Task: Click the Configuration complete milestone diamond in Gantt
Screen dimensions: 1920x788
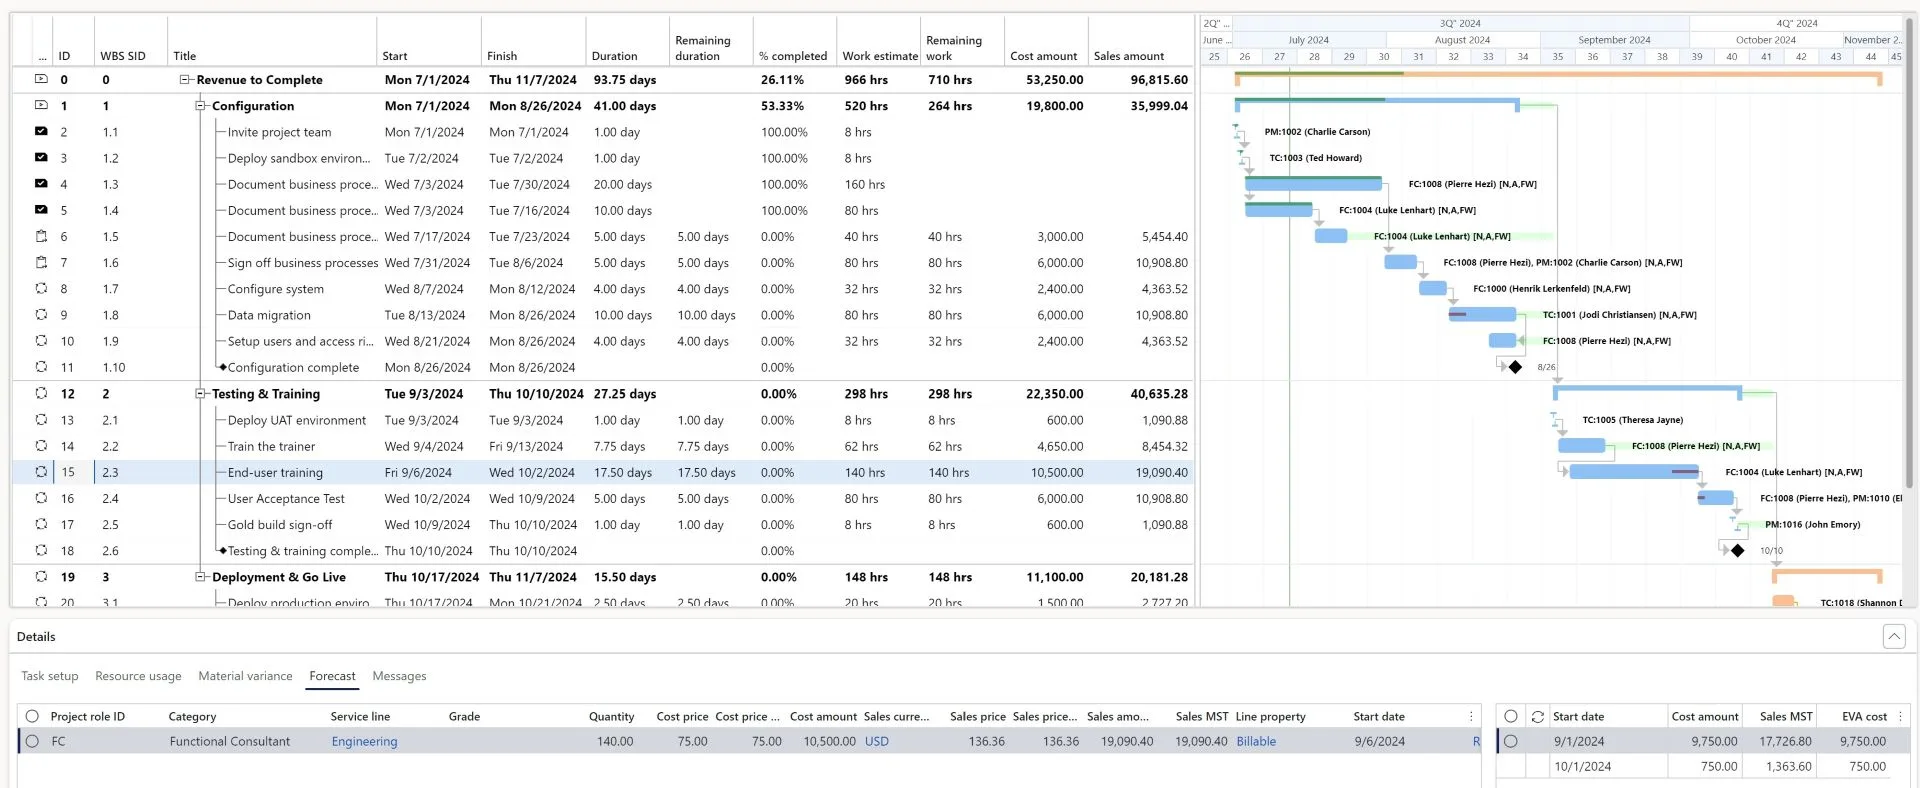Action: coord(1515,367)
